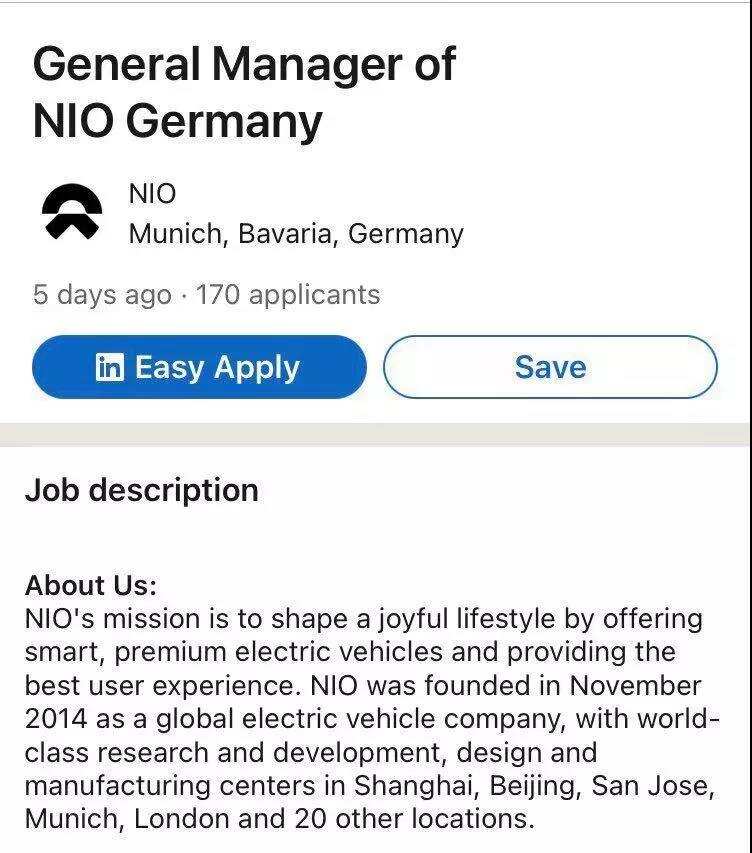Screen dimensions: 752x853
Task: Select the About Us label
Action: pos(90,585)
